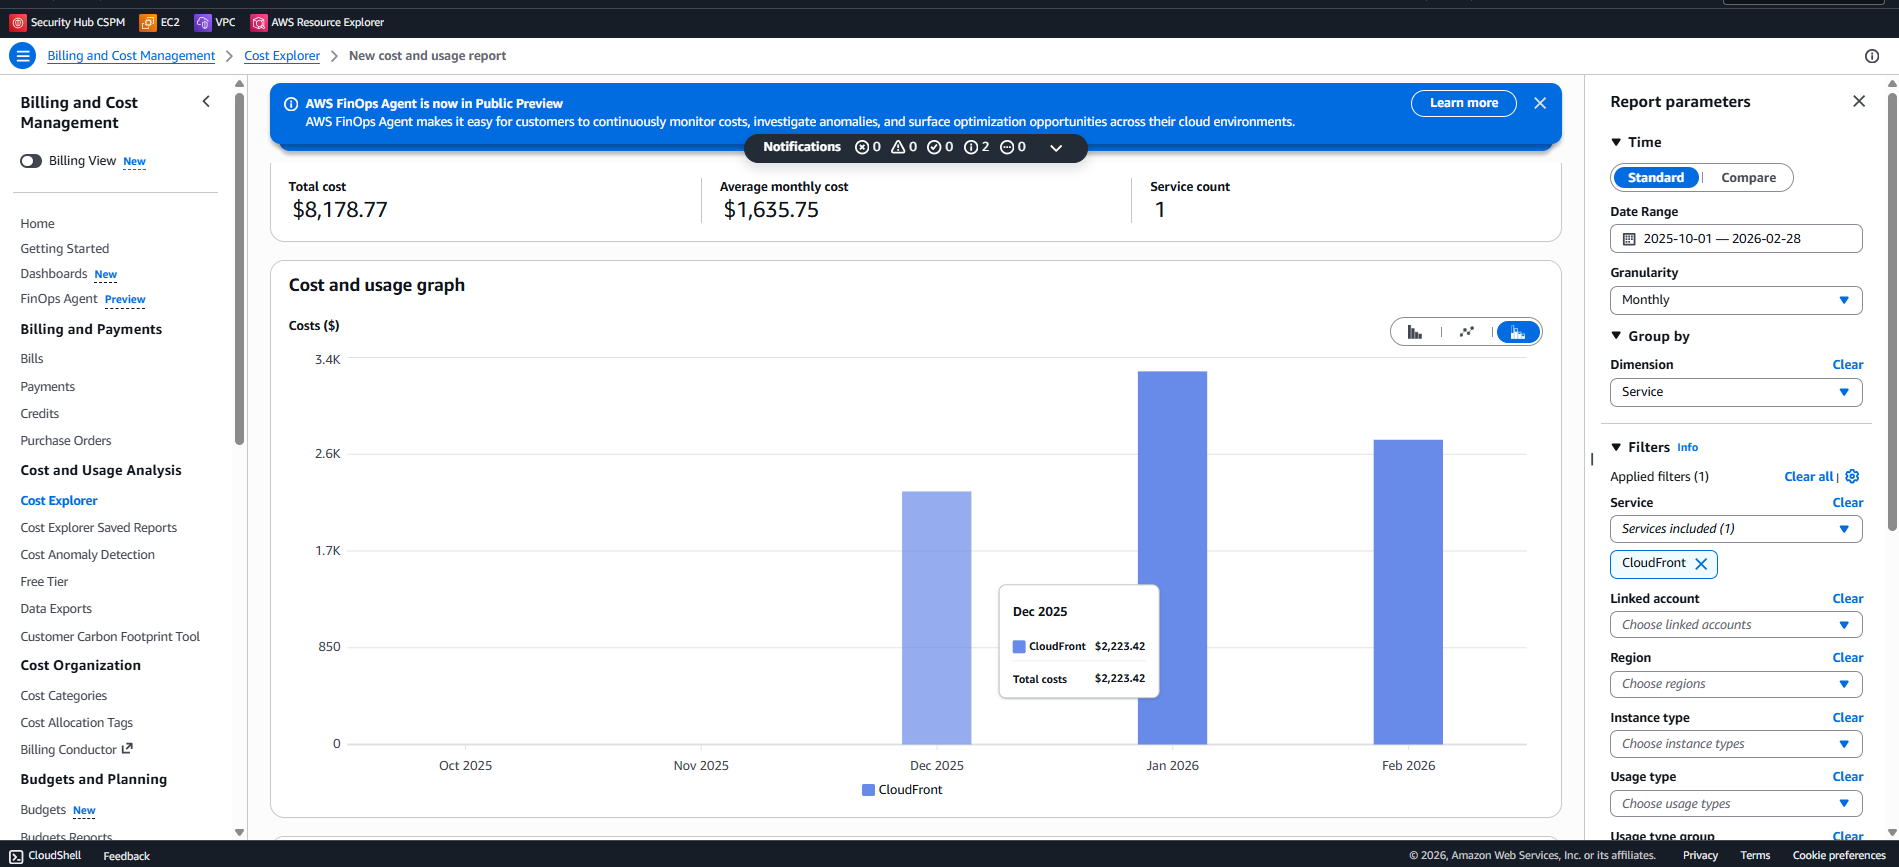Open Cost Explorer Saved Reports
The image size is (1899, 867).
[x=98, y=528]
